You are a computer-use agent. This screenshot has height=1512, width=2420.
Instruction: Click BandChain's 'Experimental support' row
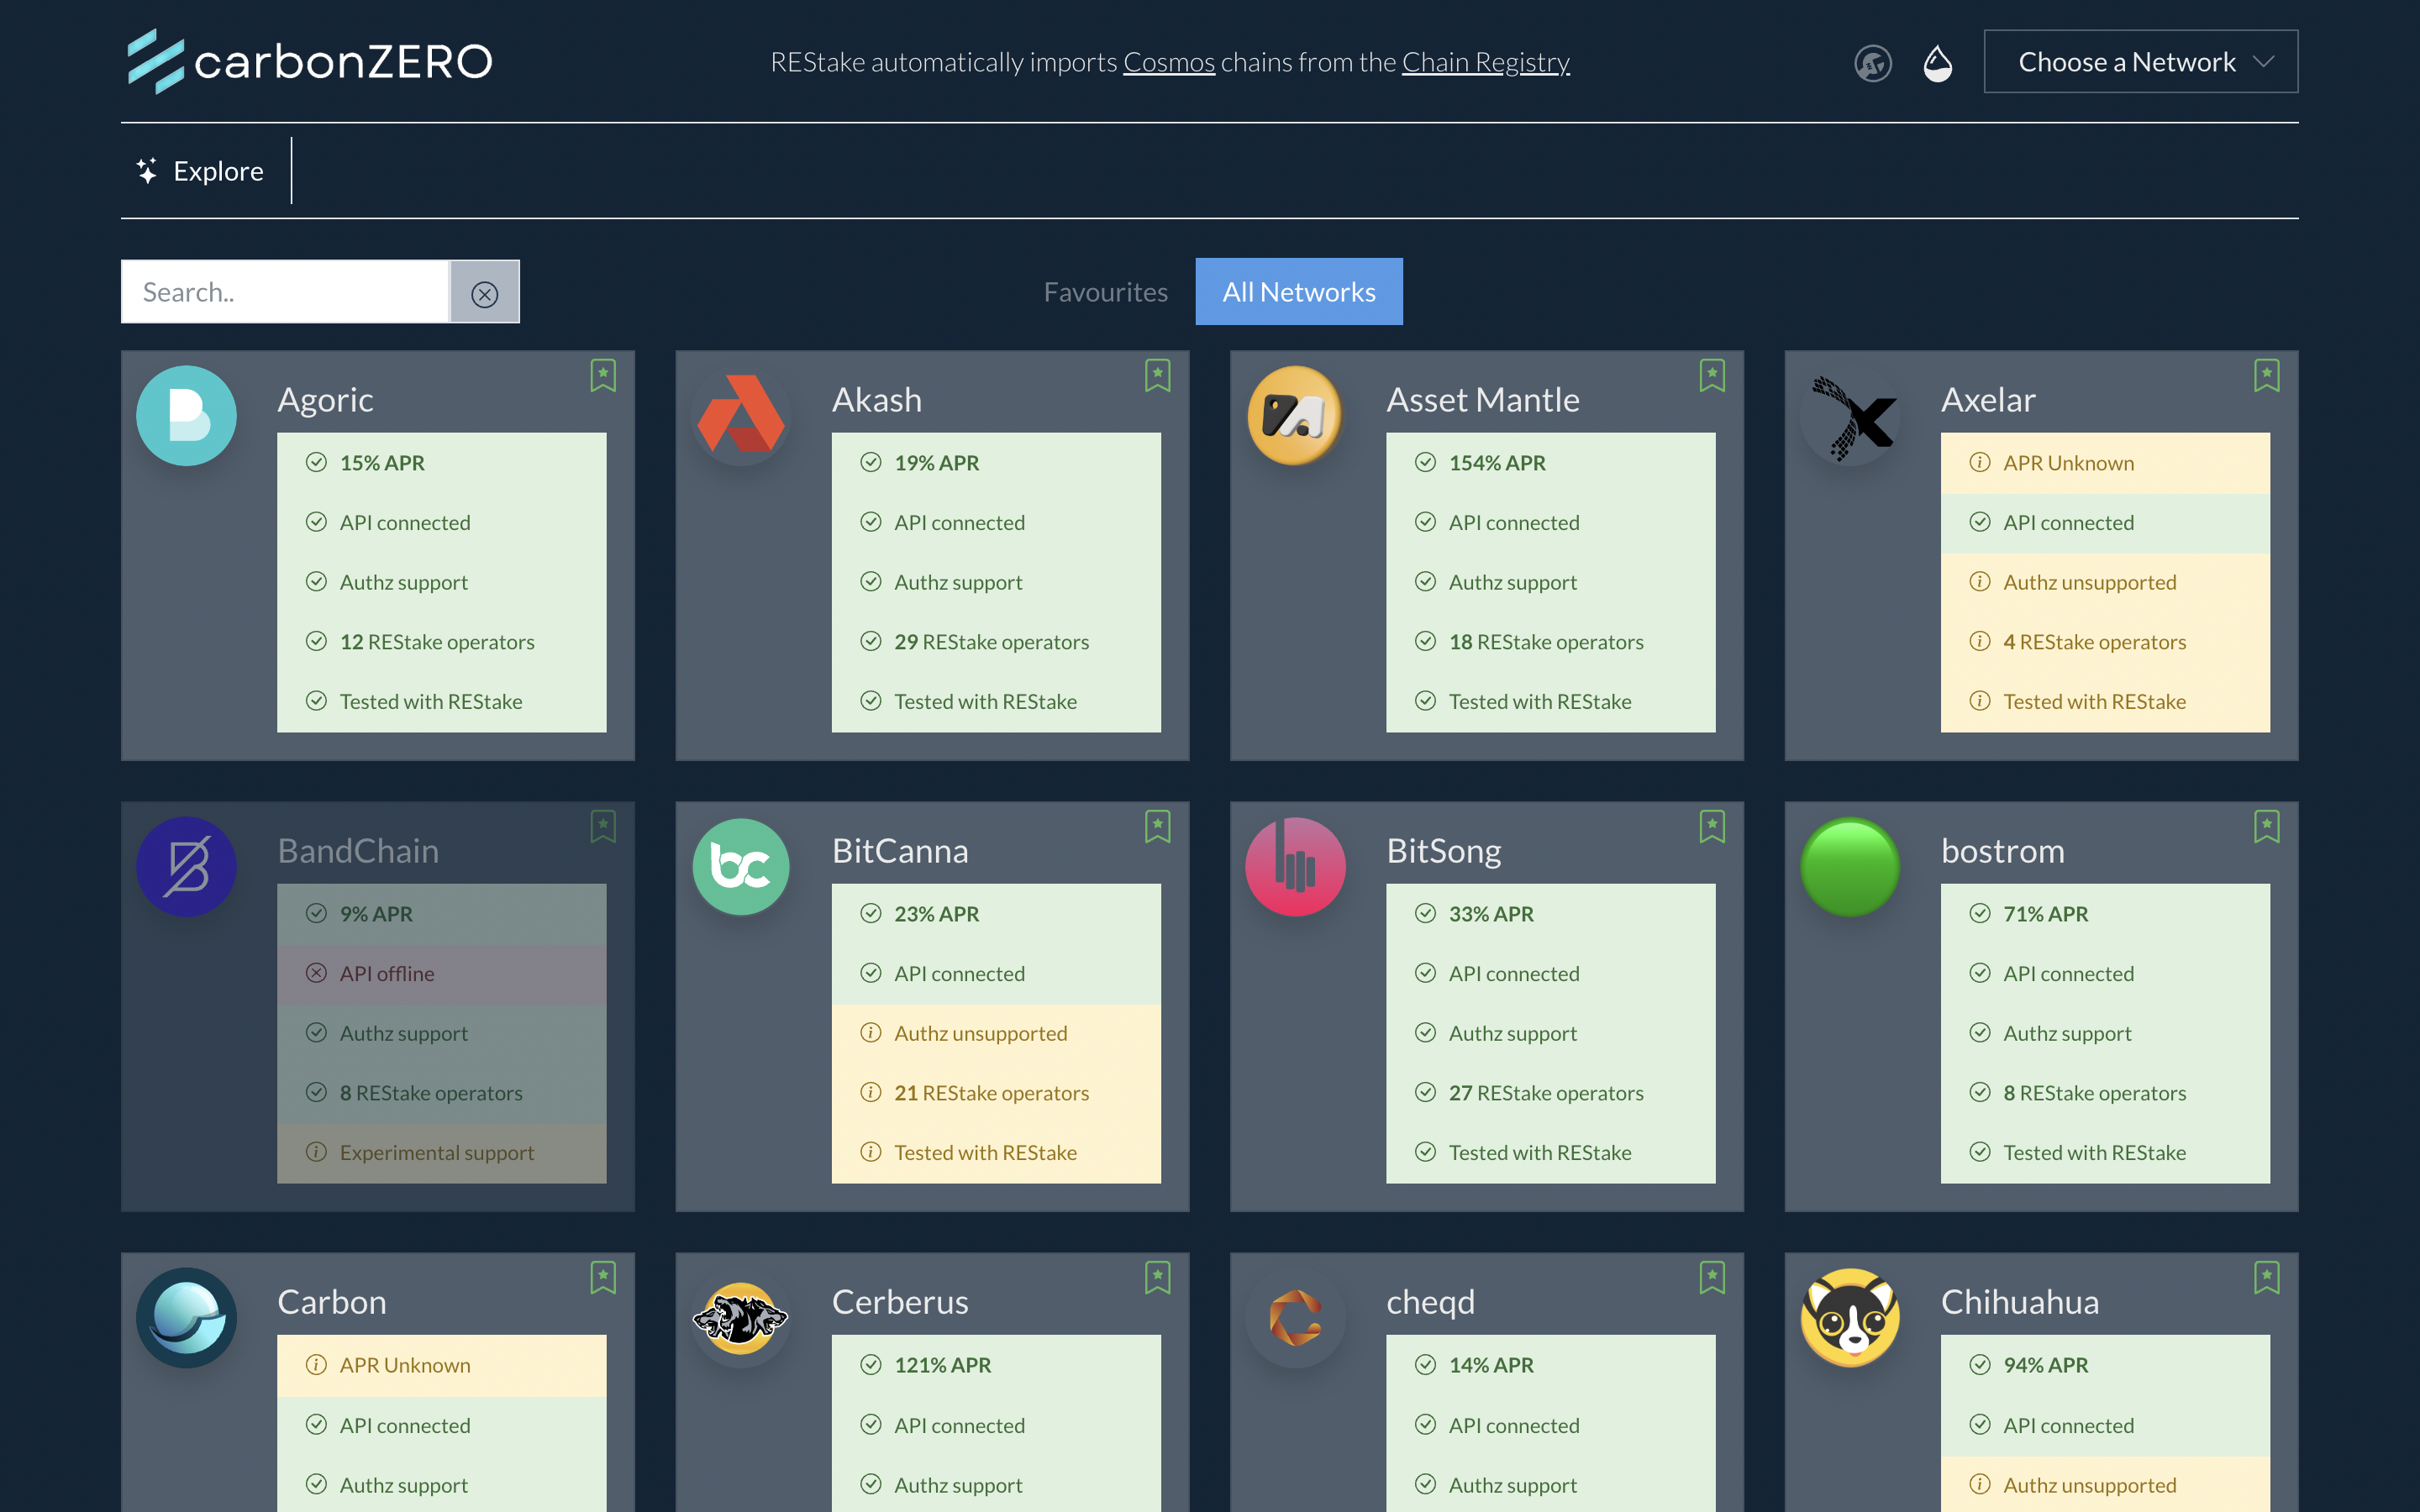(x=441, y=1153)
